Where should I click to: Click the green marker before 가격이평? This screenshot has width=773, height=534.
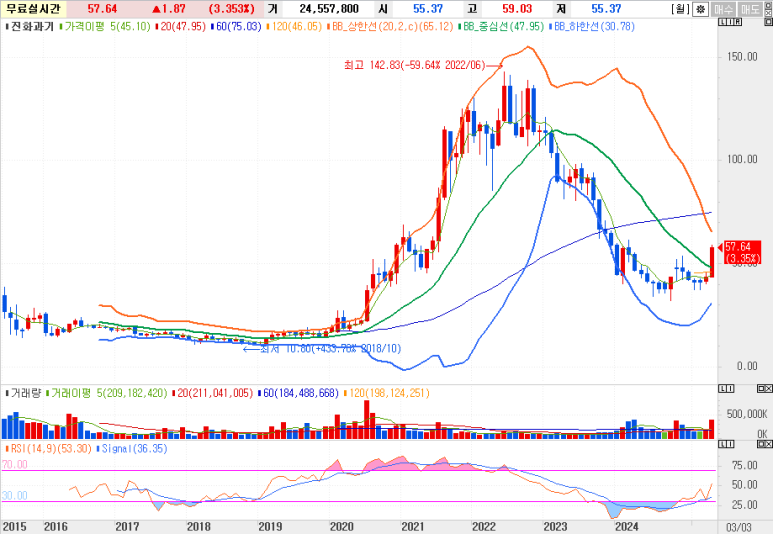coord(61,27)
